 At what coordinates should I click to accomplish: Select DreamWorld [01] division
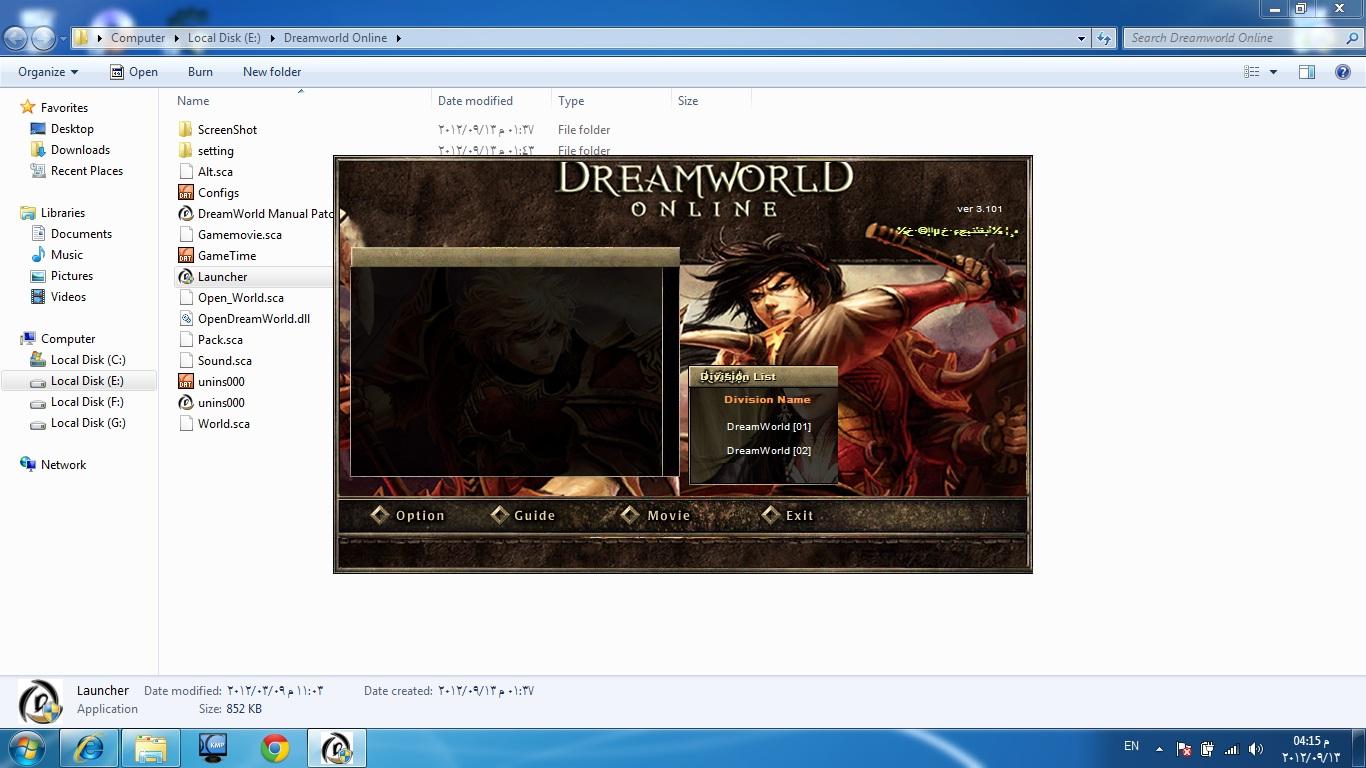point(768,427)
